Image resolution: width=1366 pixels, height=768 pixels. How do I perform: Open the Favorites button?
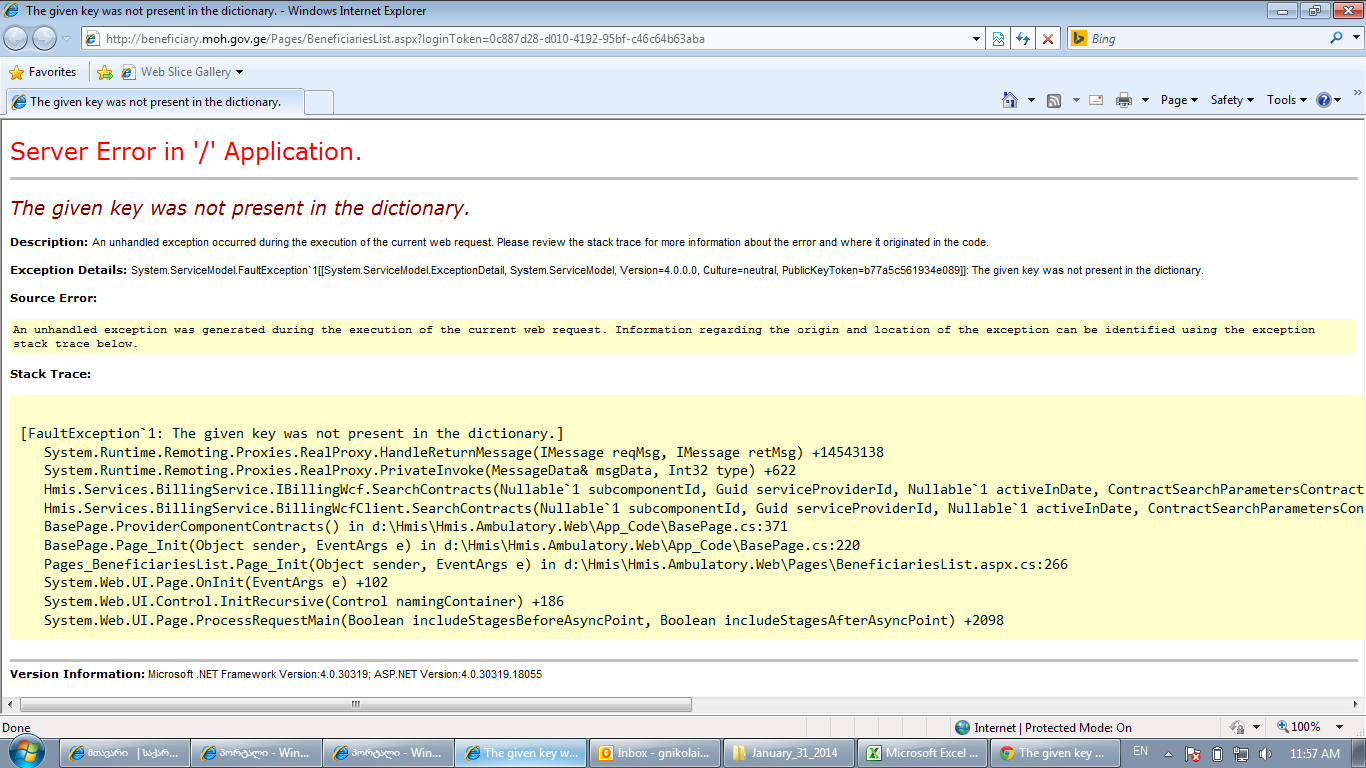(43, 72)
